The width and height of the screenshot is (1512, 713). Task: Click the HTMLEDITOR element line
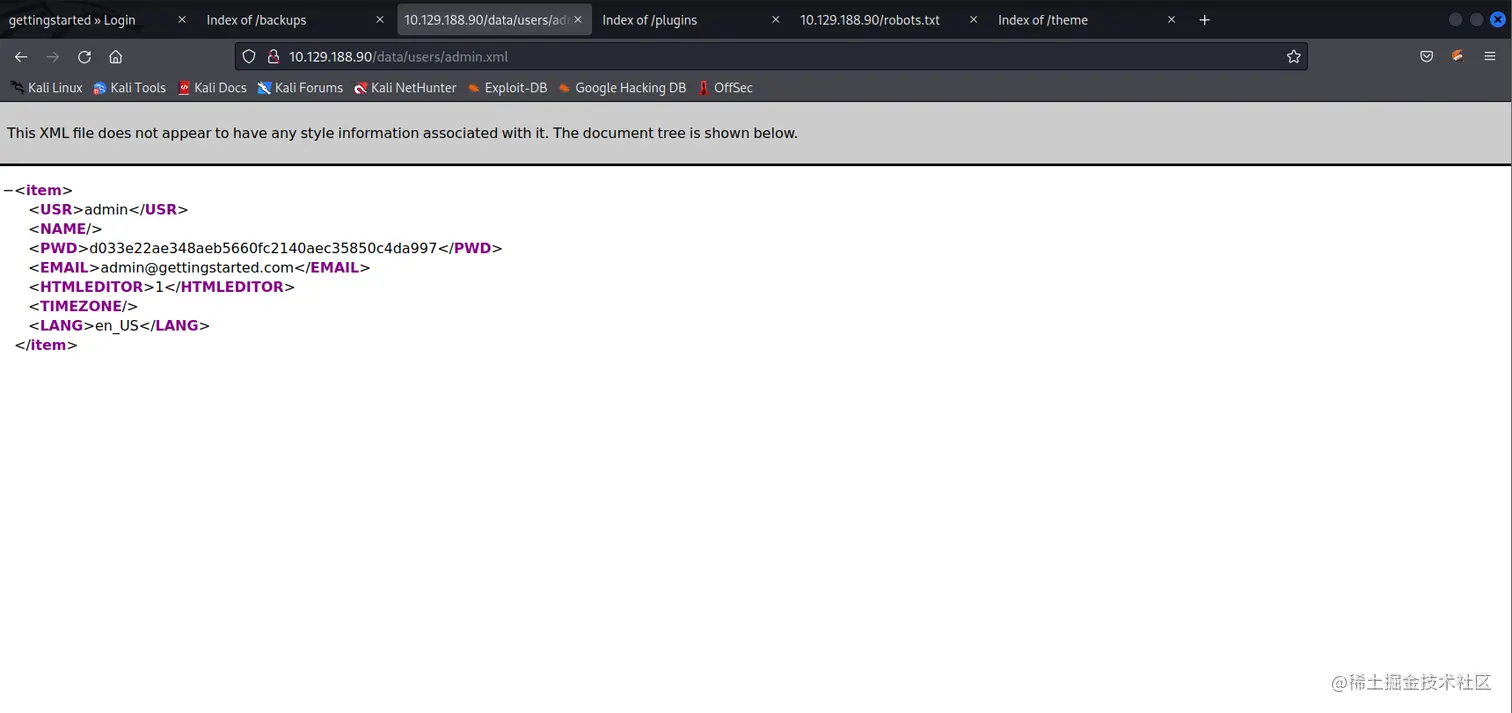pyautogui.click(x=162, y=287)
